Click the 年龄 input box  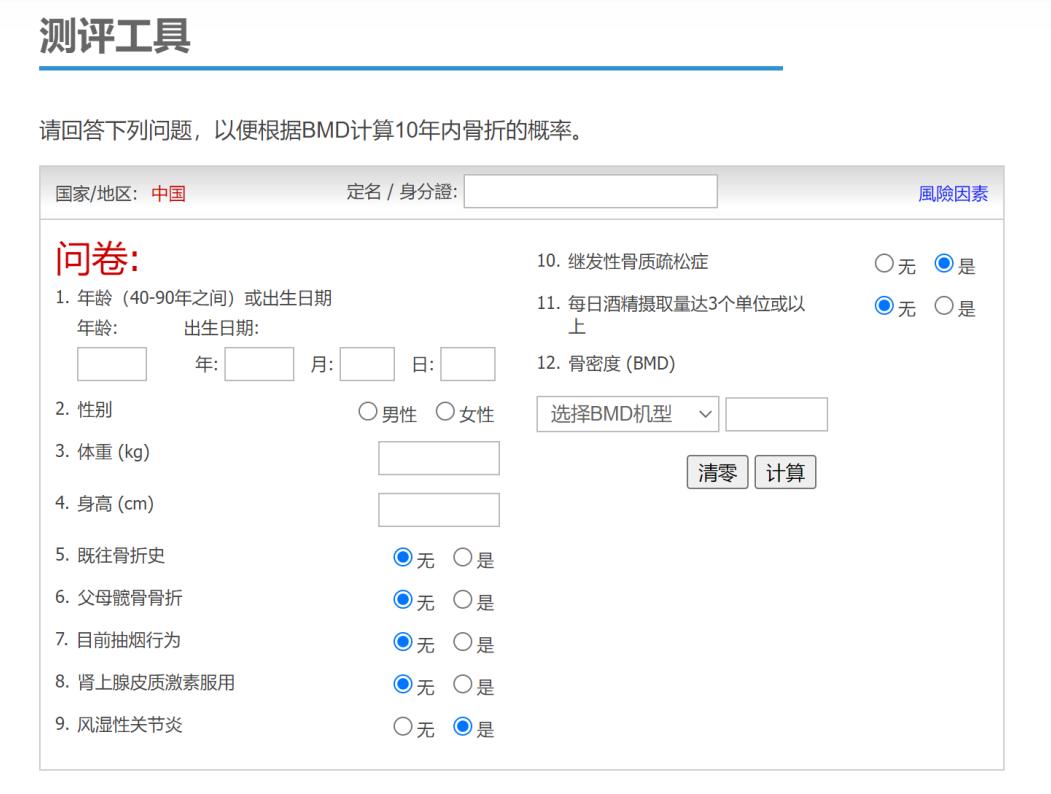click(x=110, y=364)
